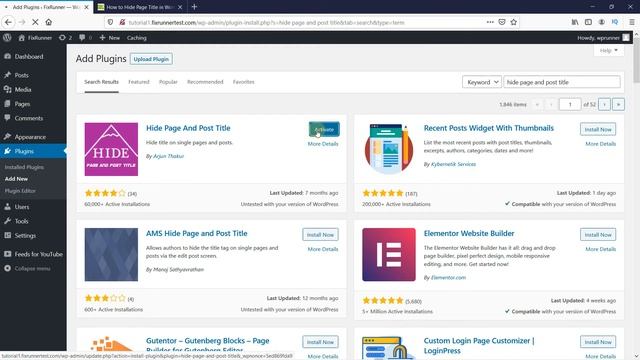Image resolution: width=640 pixels, height=360 pixels.
Task: Go to next results page arrow
Action: pyautogui.click(x=604, y=104)
